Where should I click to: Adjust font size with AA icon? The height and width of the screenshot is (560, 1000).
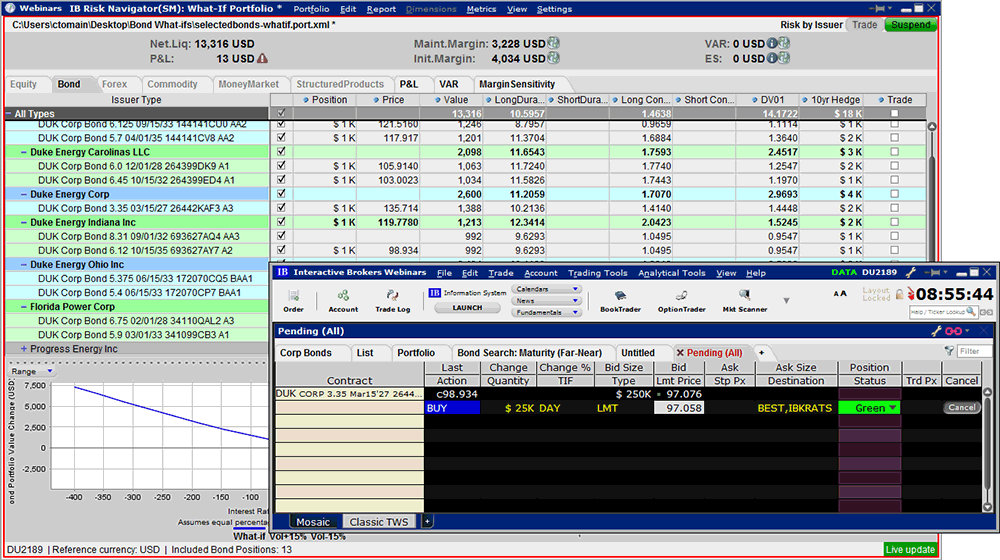[840, 293]
